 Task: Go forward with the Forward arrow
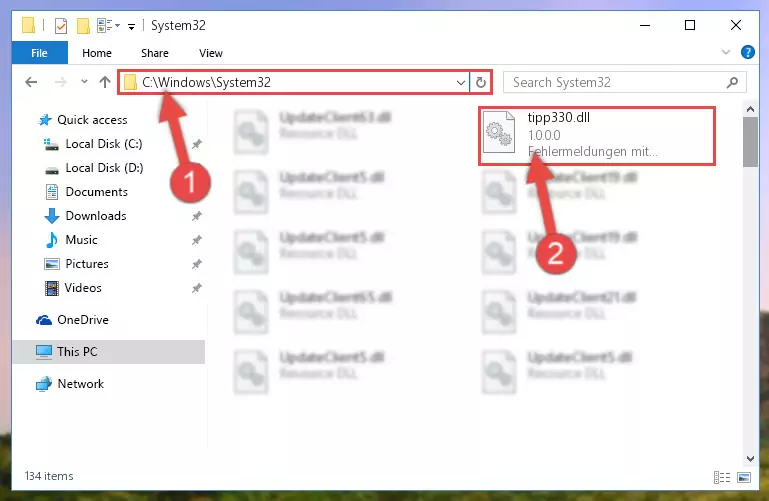point(60,82)
